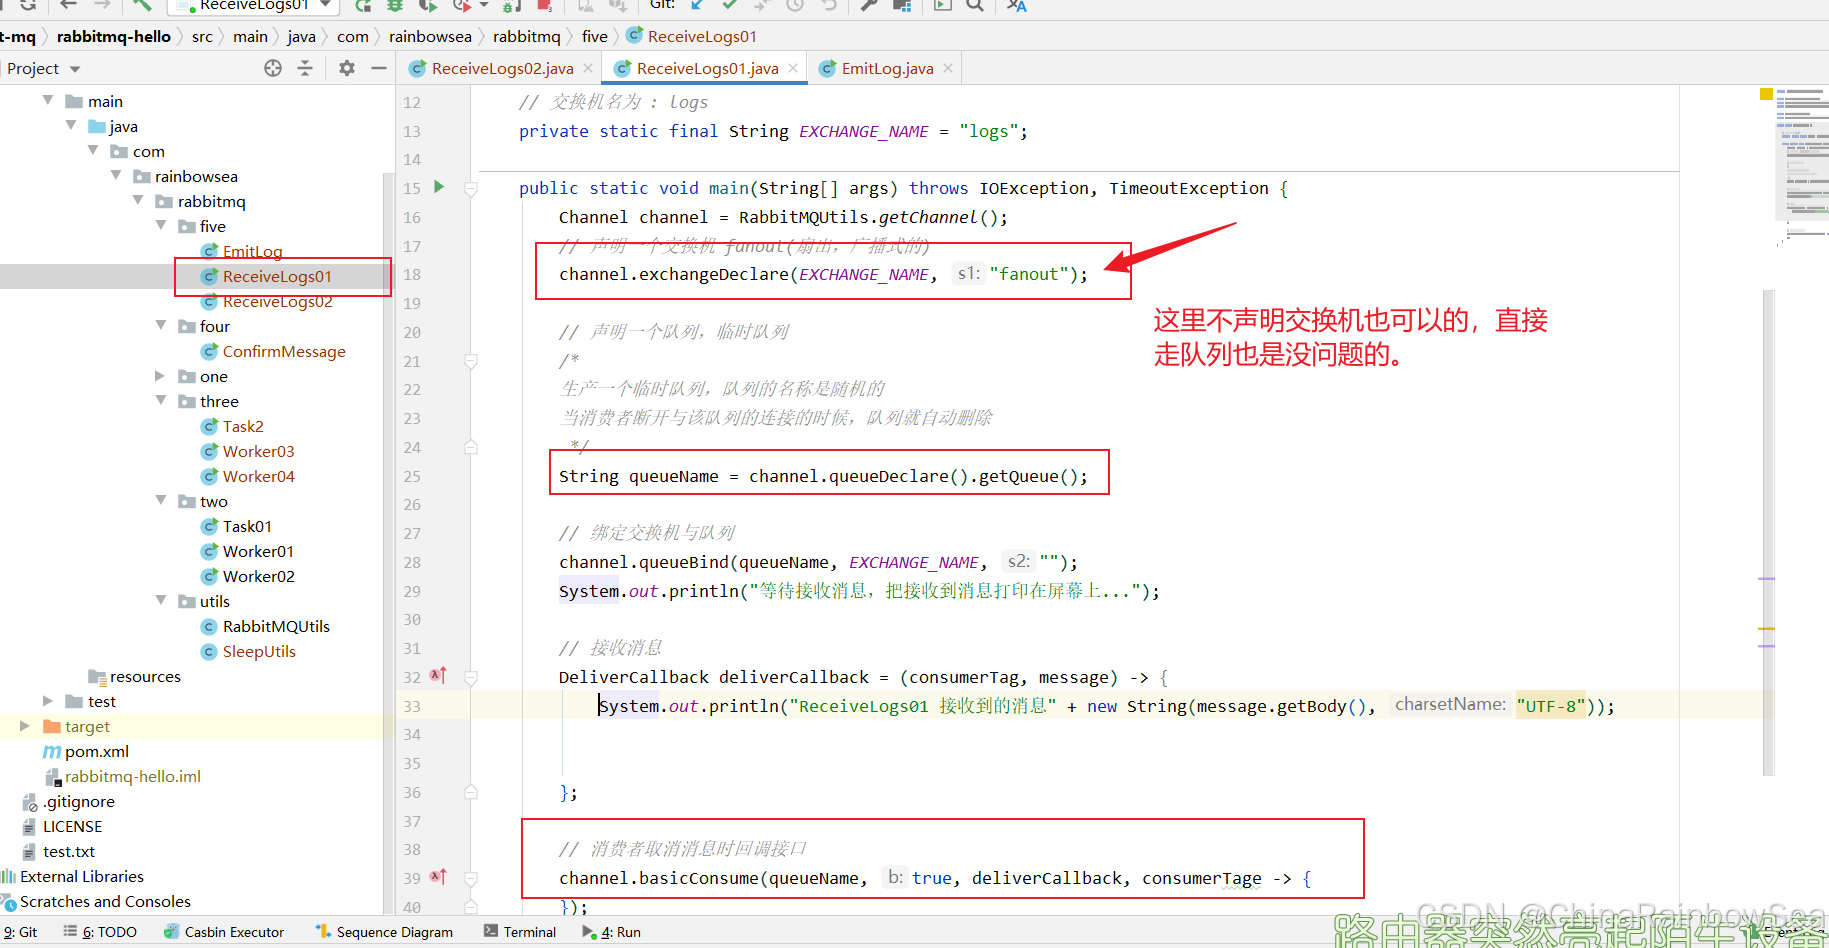Toggle the mnemonic bookmark at line 32
Viewport: 1829px width, 948px height.
[437, 676]
